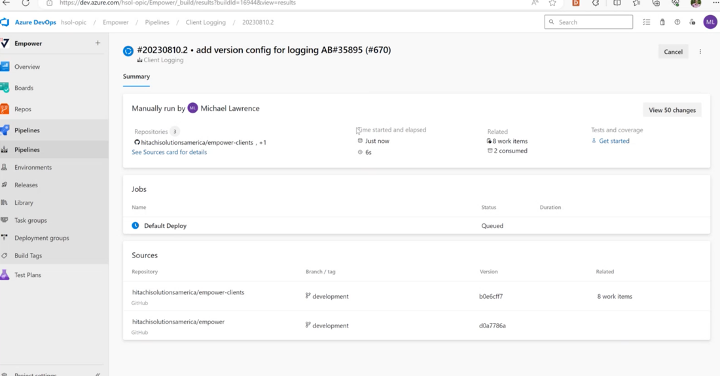
Task: Open the Overview hub icon in sidebar
Action: click(5, 67)
